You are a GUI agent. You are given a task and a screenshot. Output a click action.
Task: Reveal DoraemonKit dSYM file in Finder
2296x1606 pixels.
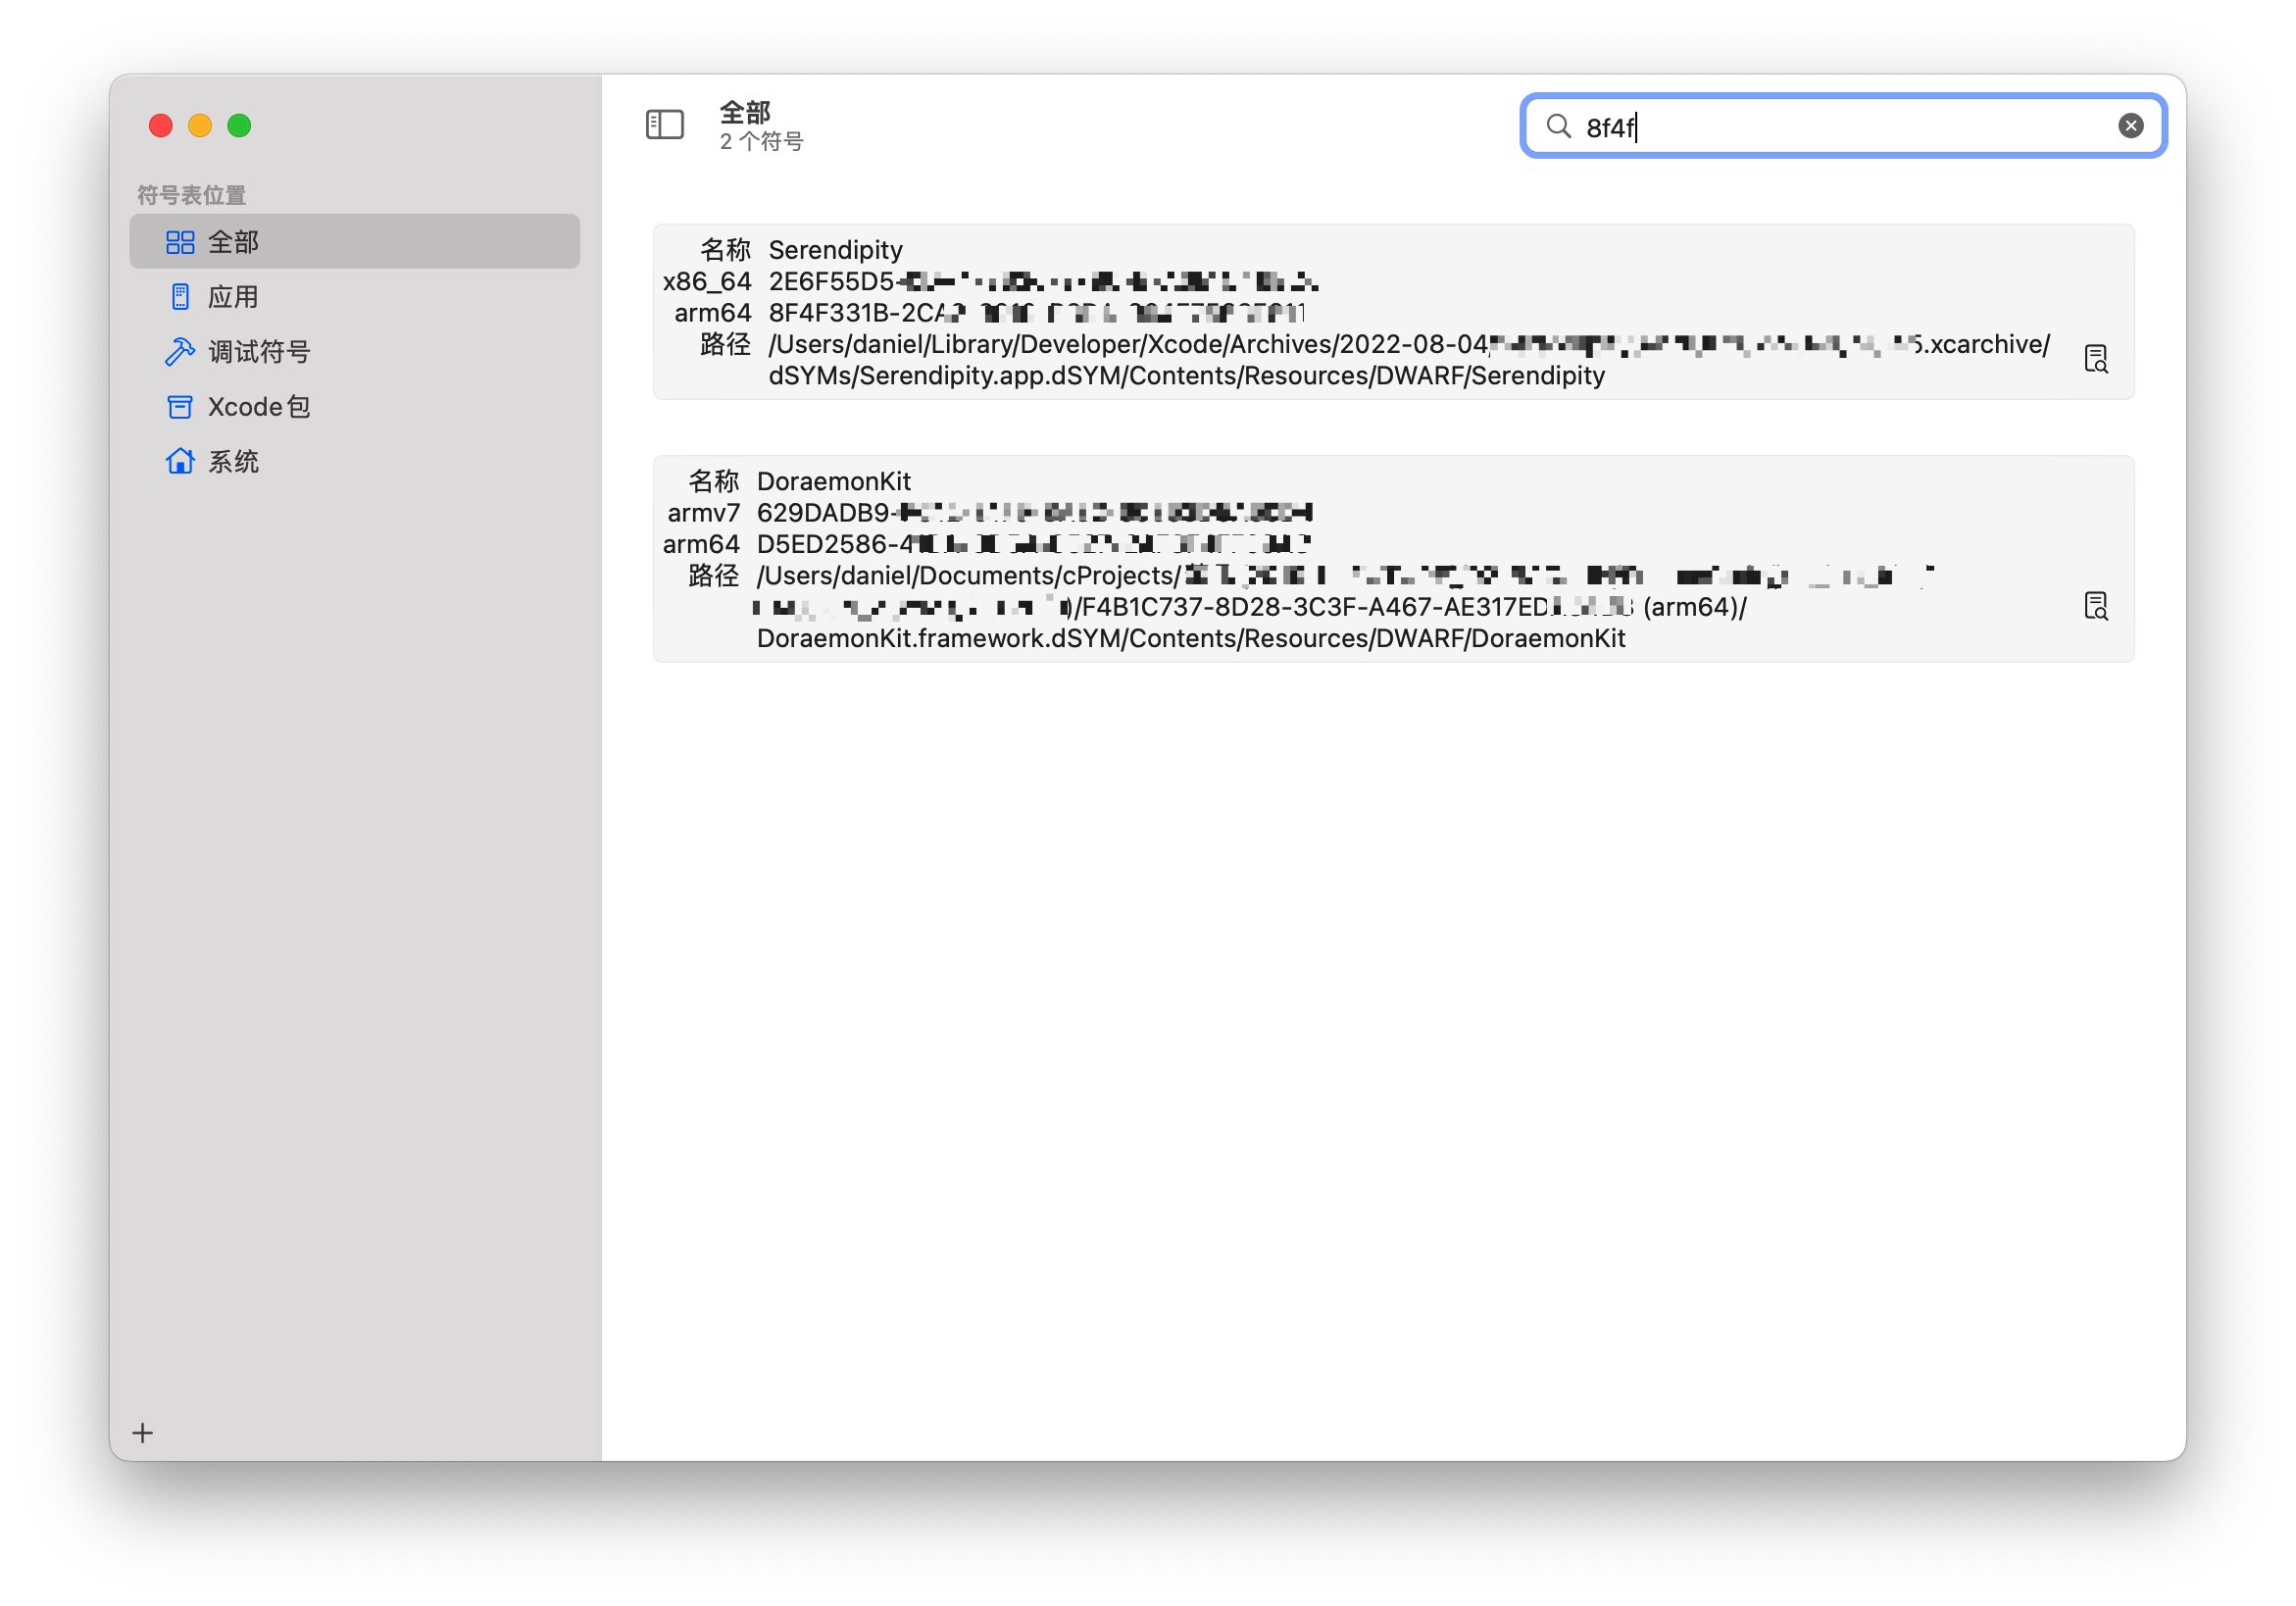point(2095,606)
